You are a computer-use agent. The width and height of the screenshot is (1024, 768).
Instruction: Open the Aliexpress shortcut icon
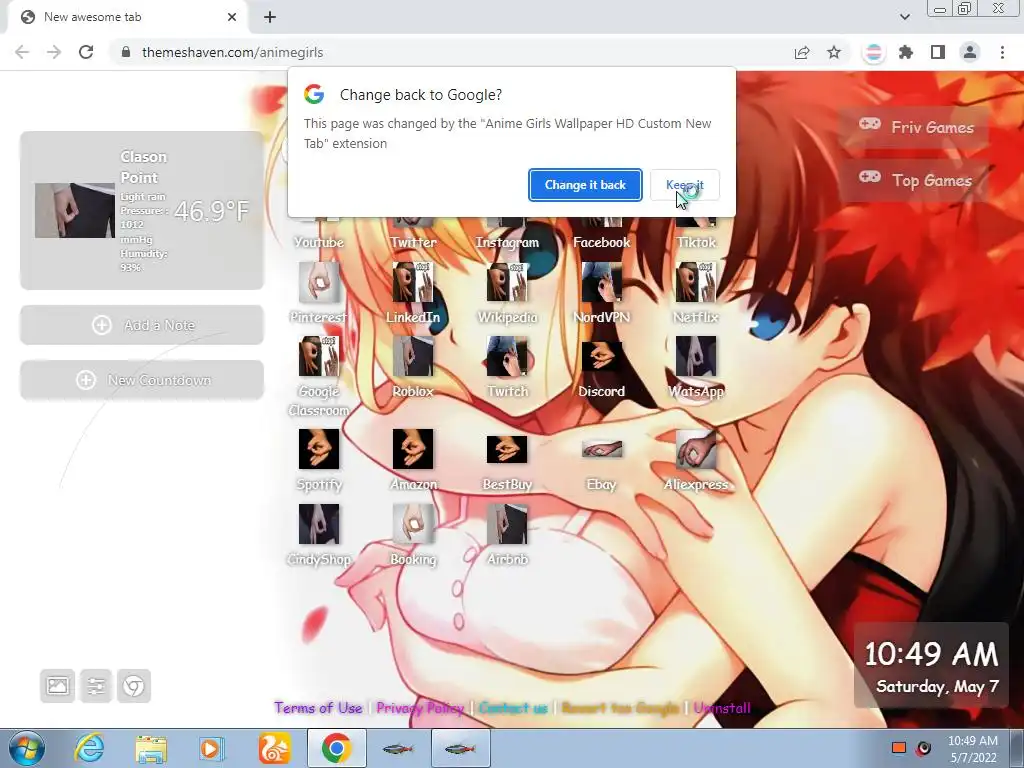(696, 449)
